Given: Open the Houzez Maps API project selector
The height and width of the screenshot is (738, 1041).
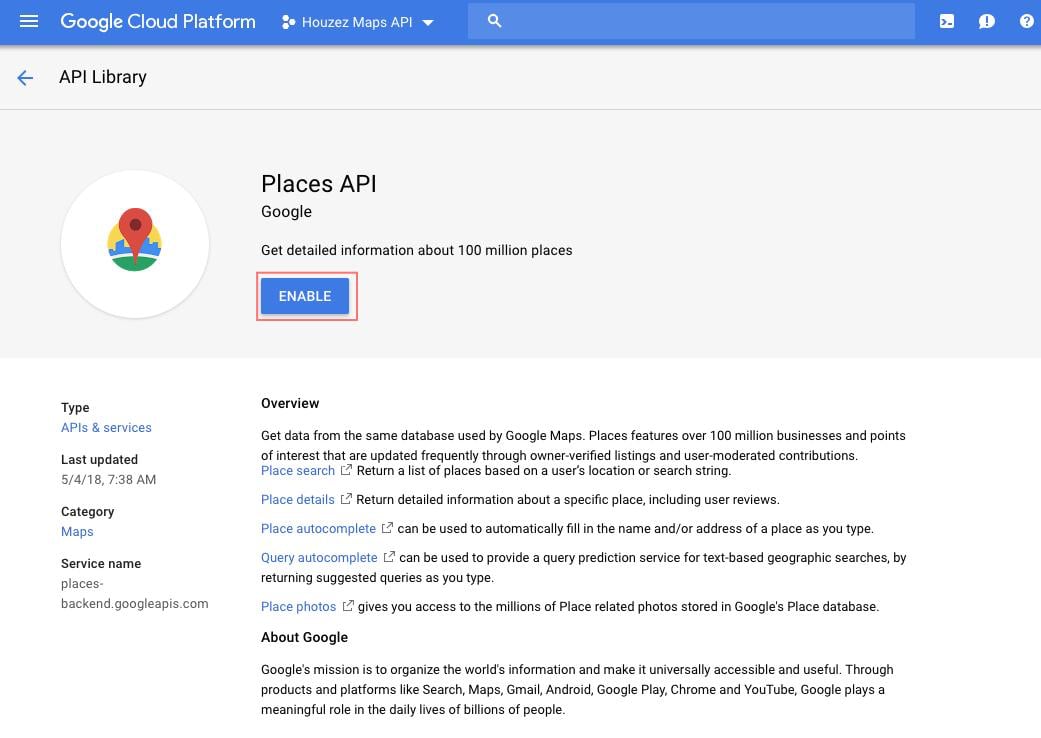Looking at the screenshot, I should 358,22.
